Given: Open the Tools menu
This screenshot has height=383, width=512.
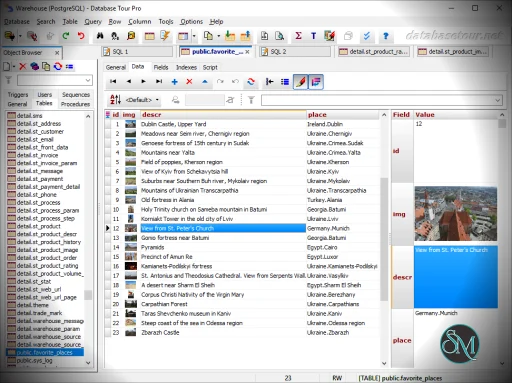Looking at the screenshot, I should pyautogui.click(x=166, y=22).
